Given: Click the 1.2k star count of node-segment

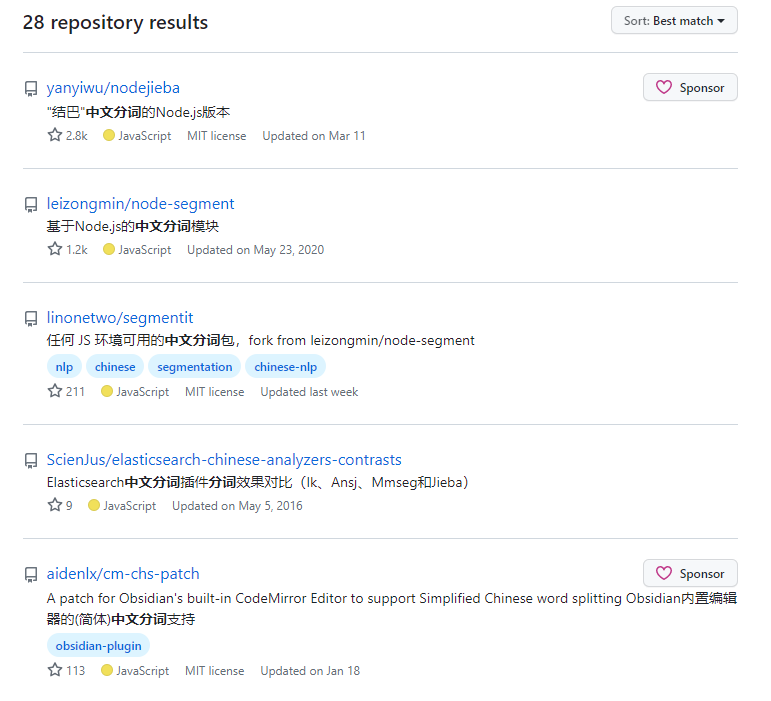Looking at the screenshot, I should pyautogui.click(x=68, y=250).
